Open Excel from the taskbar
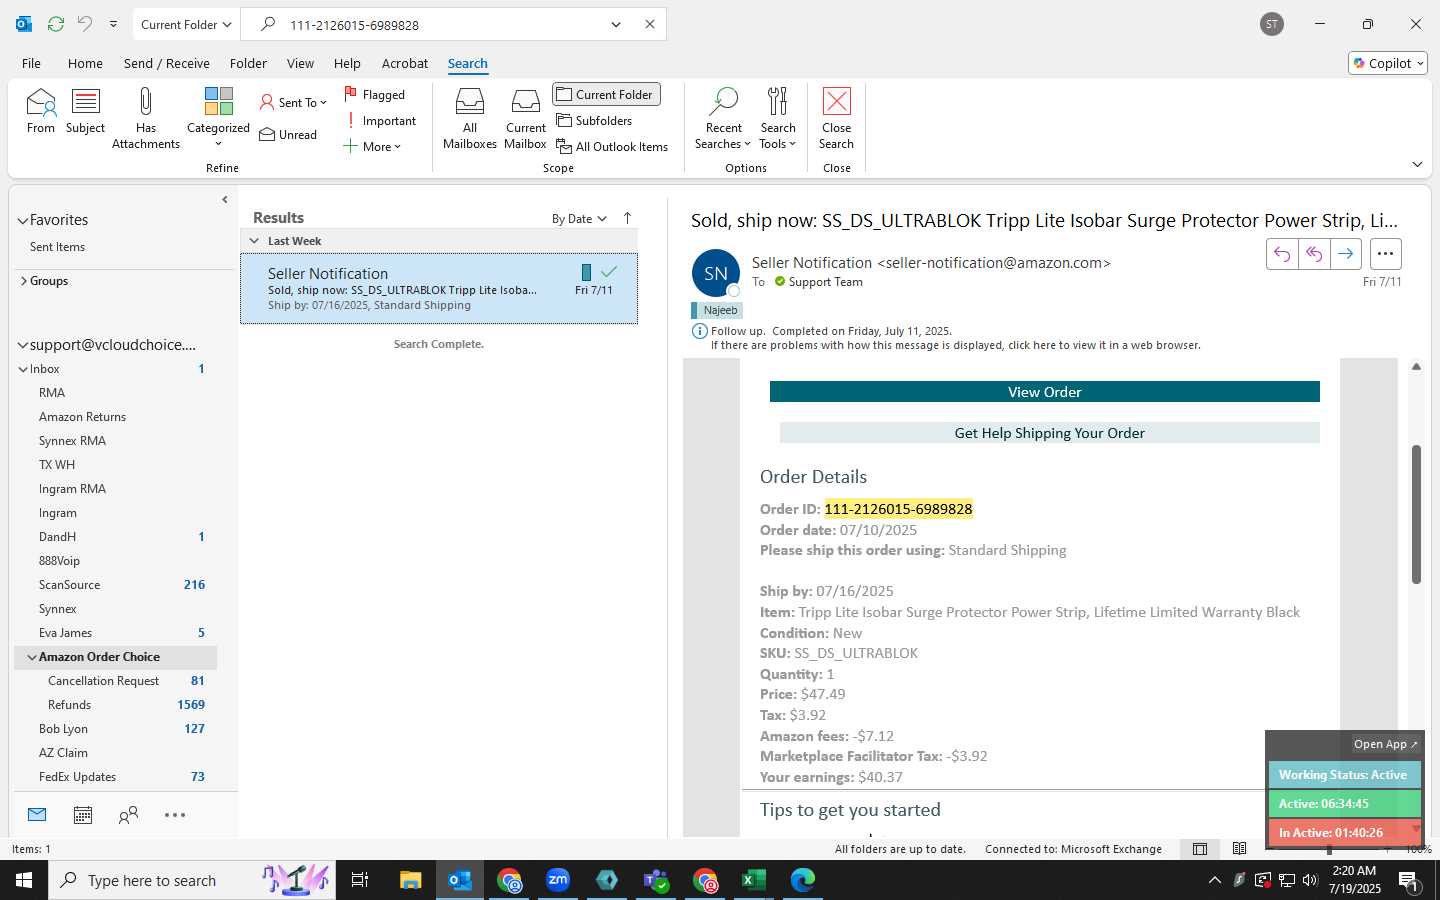The width and height of the screenshot is (1440, 900). coord(753,880)
